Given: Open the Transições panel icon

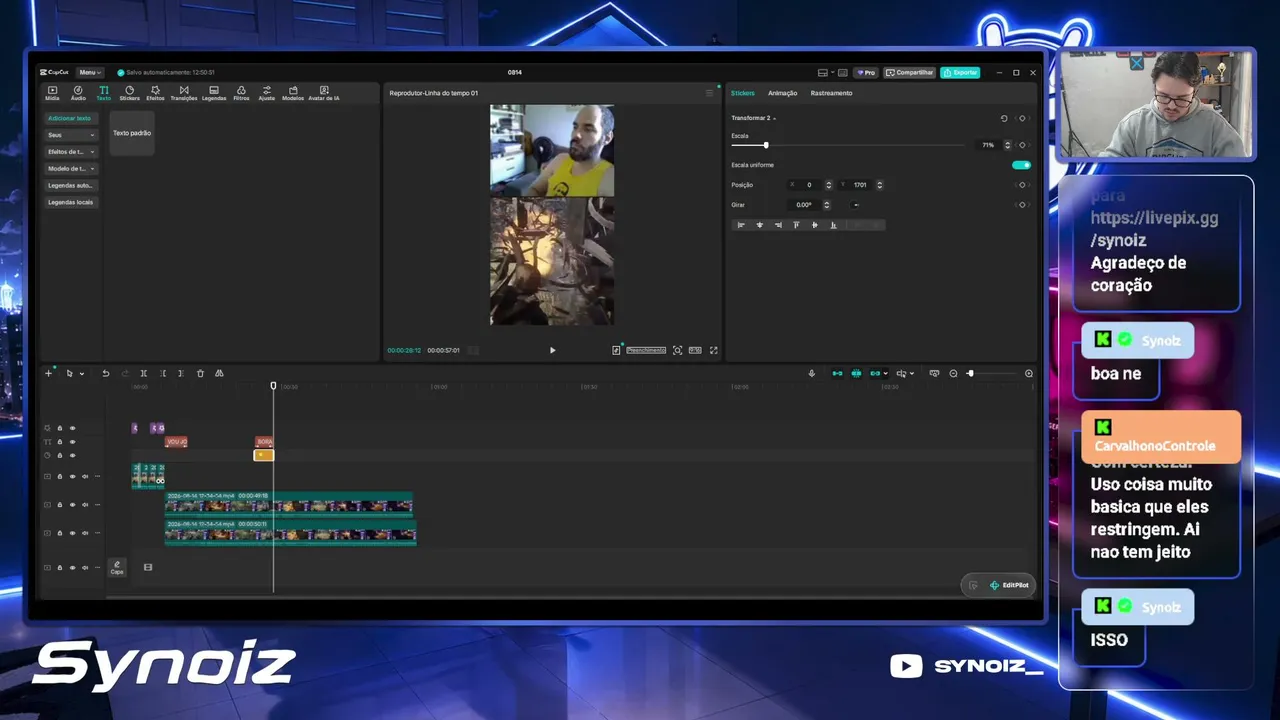Looking at the screenshot, I should coord(184,93).
